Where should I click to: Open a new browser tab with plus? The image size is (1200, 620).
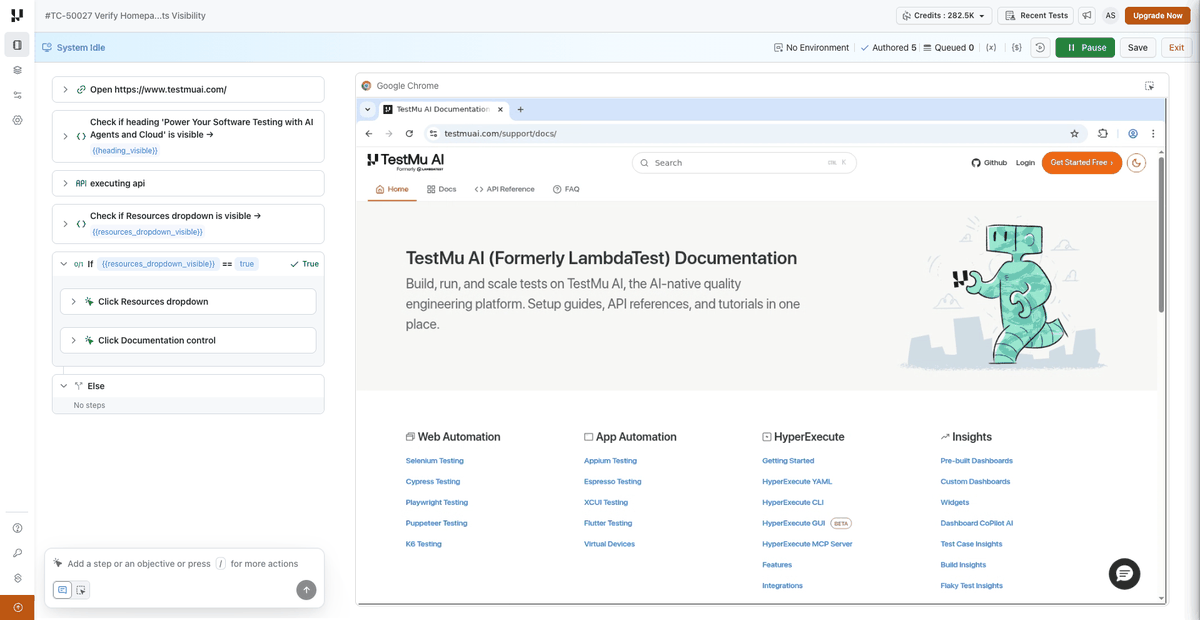pyautogui.click(x=520, y=109)
